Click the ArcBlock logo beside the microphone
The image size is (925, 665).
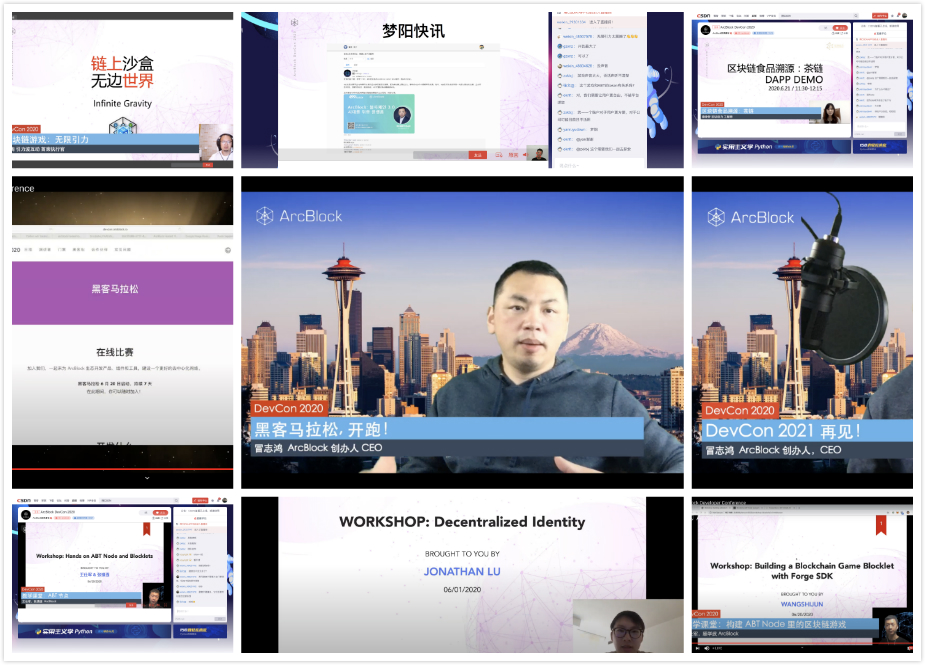click(x=750, y=217)
